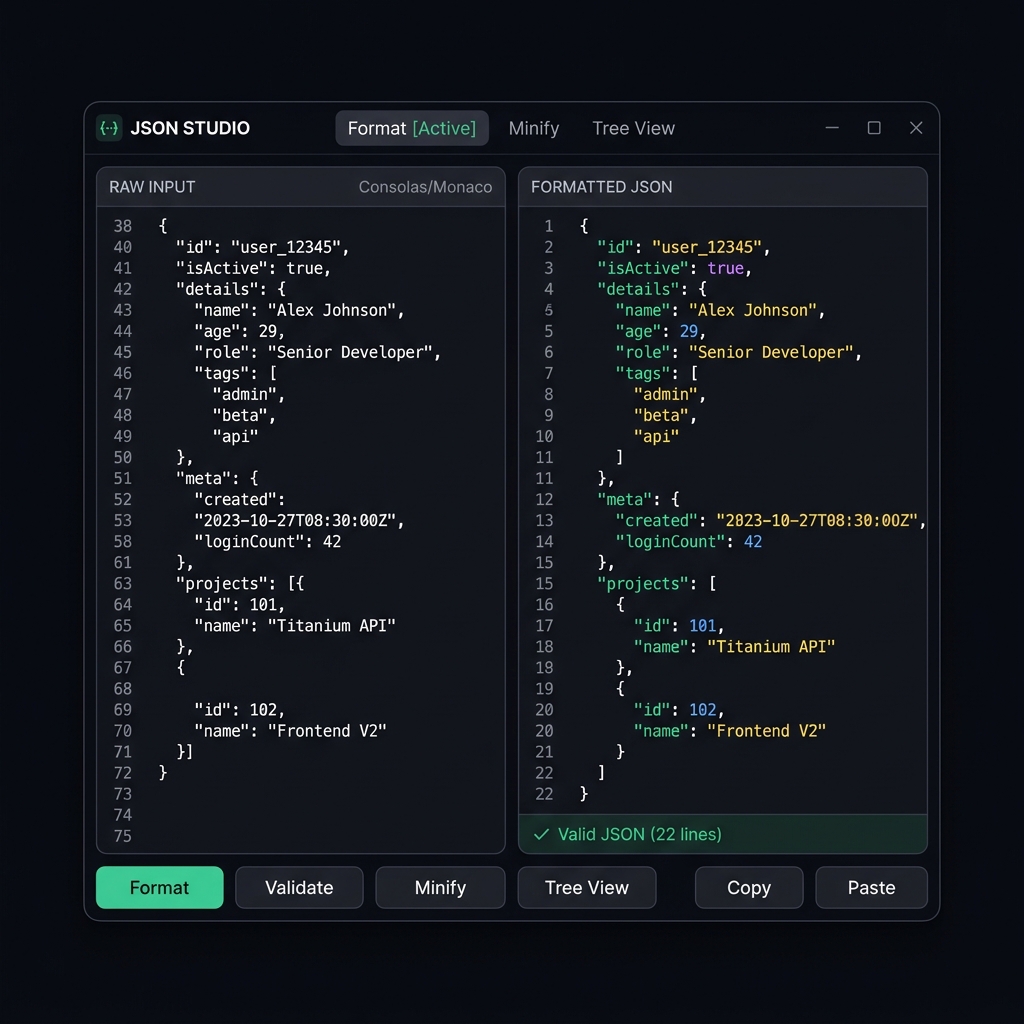Copy the formatted JSON with the Copy button
Viewport: 1024px width, 1024px height.
click(x=748, y=887)
